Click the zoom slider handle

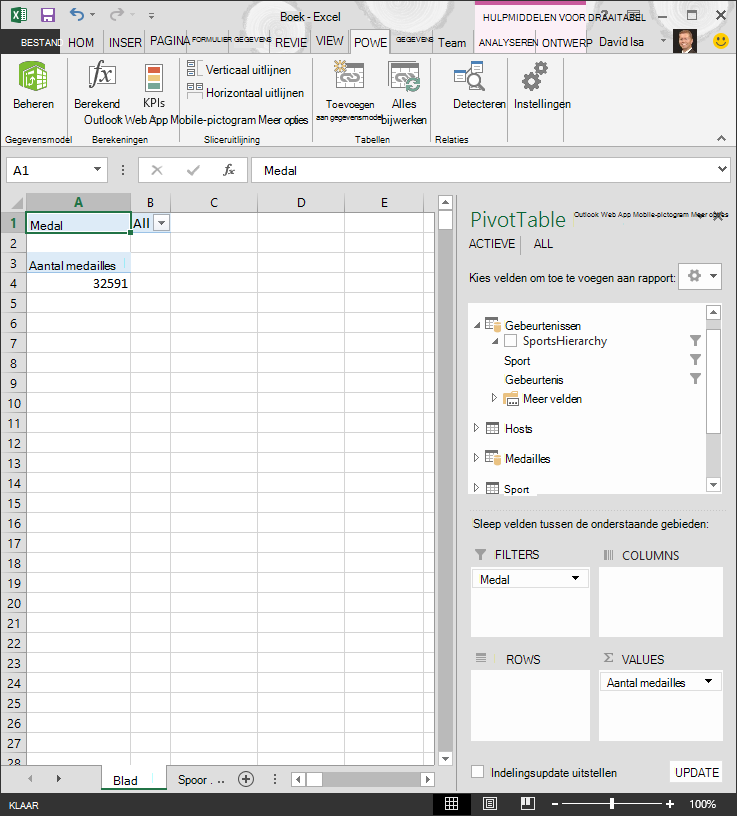click(612, 804)
